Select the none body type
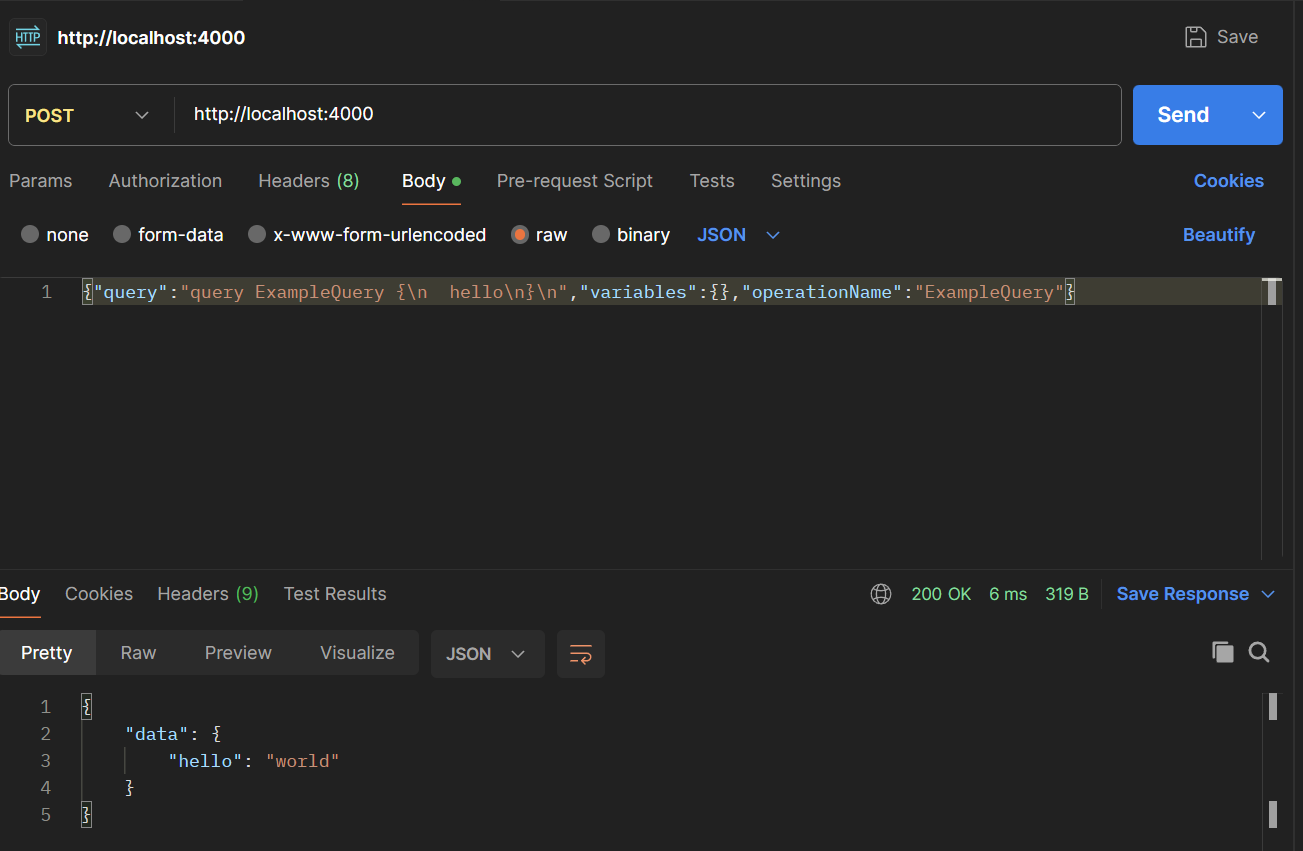 point(30,235)
